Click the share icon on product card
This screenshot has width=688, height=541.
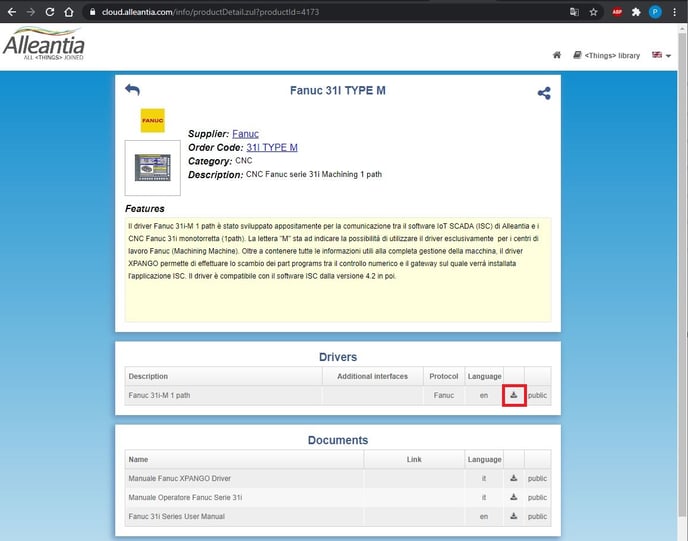tap(544, 93)
